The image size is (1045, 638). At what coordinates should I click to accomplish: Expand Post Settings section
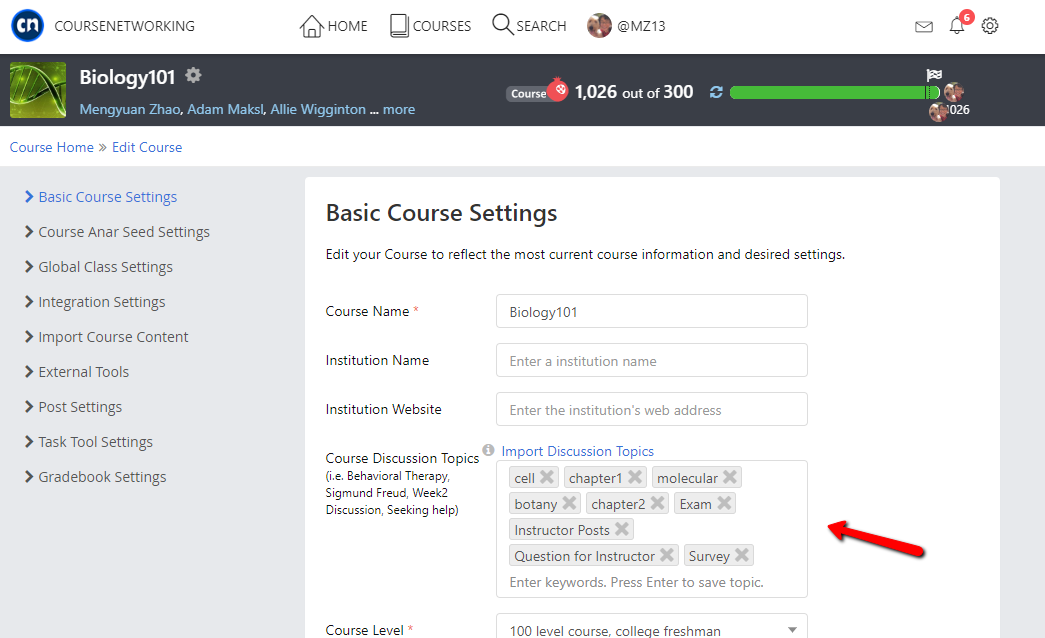coord(80,407)
